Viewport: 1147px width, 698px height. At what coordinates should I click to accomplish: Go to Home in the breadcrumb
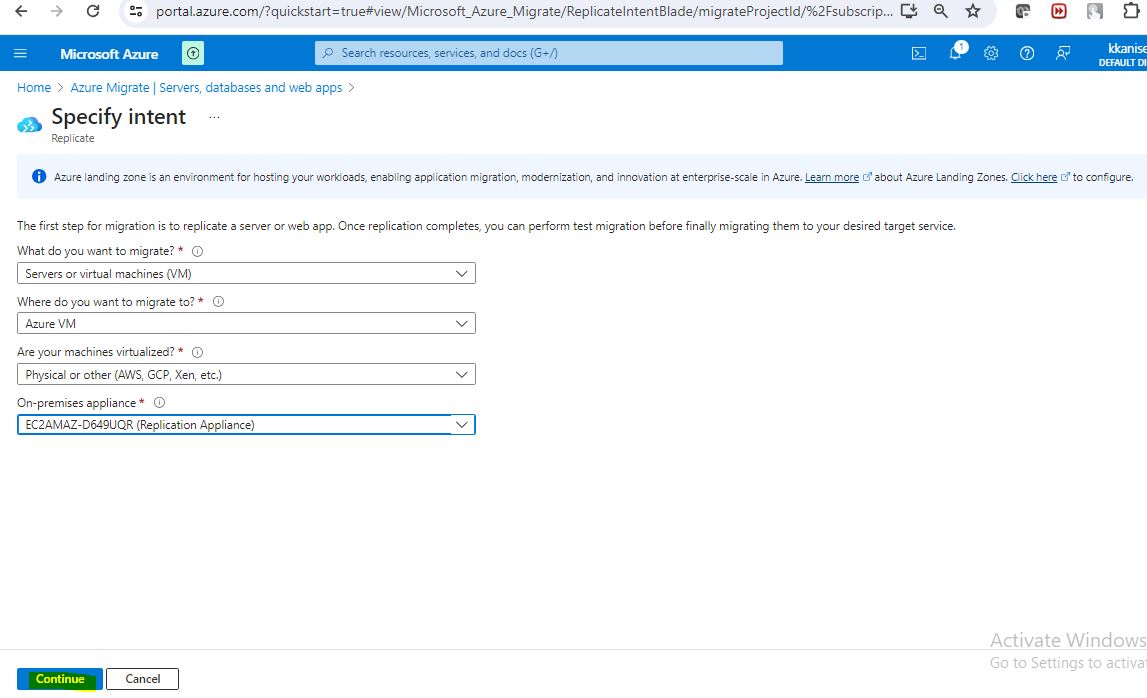[x=34, y=88]
